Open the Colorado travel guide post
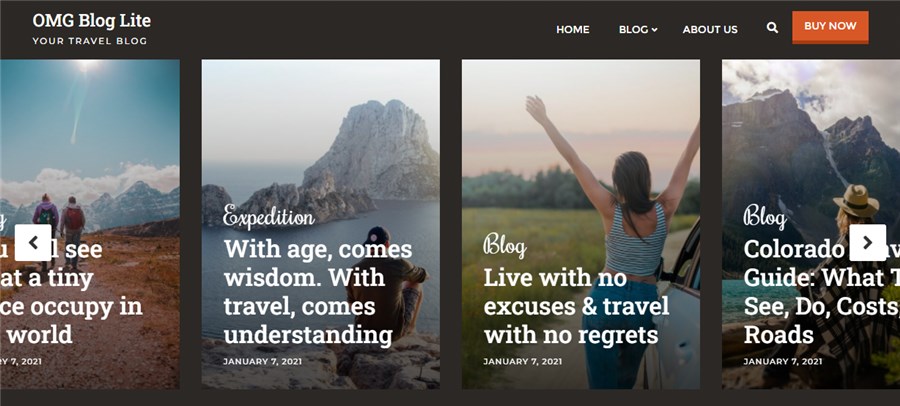 821,292
